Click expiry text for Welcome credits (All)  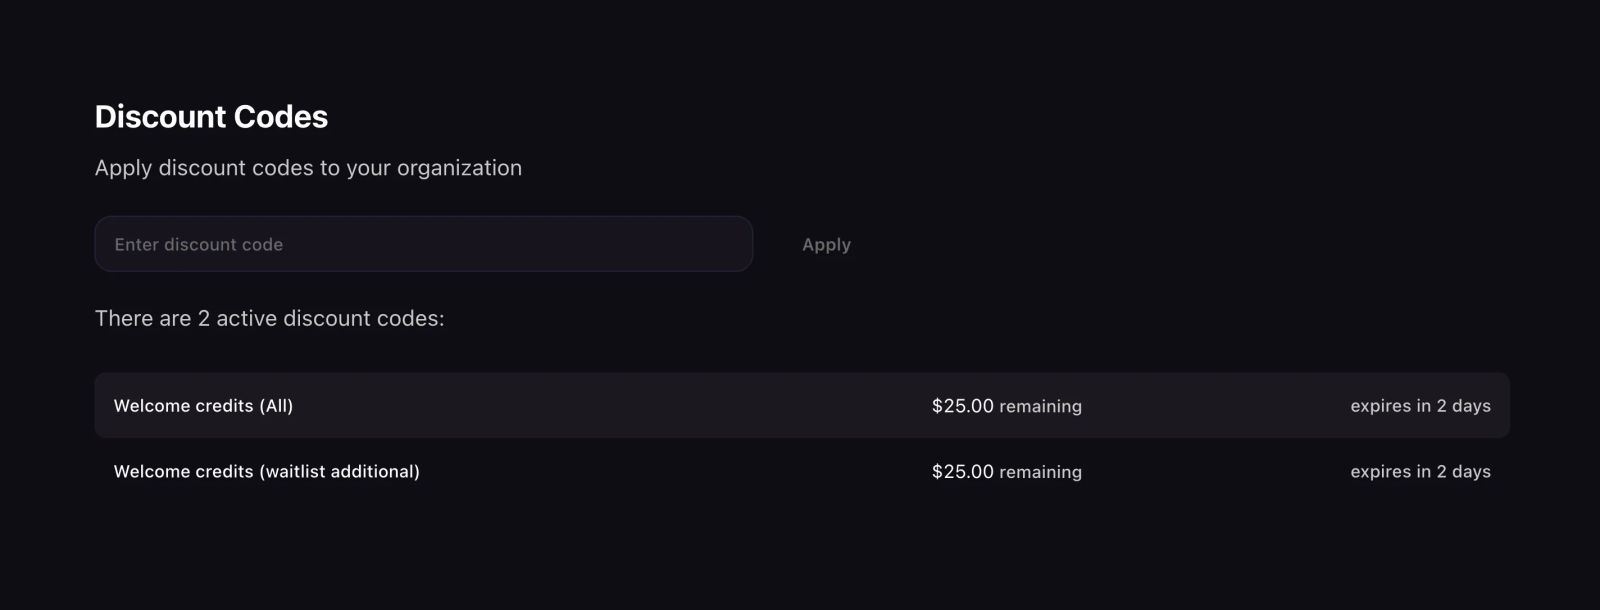[1419, 406]
